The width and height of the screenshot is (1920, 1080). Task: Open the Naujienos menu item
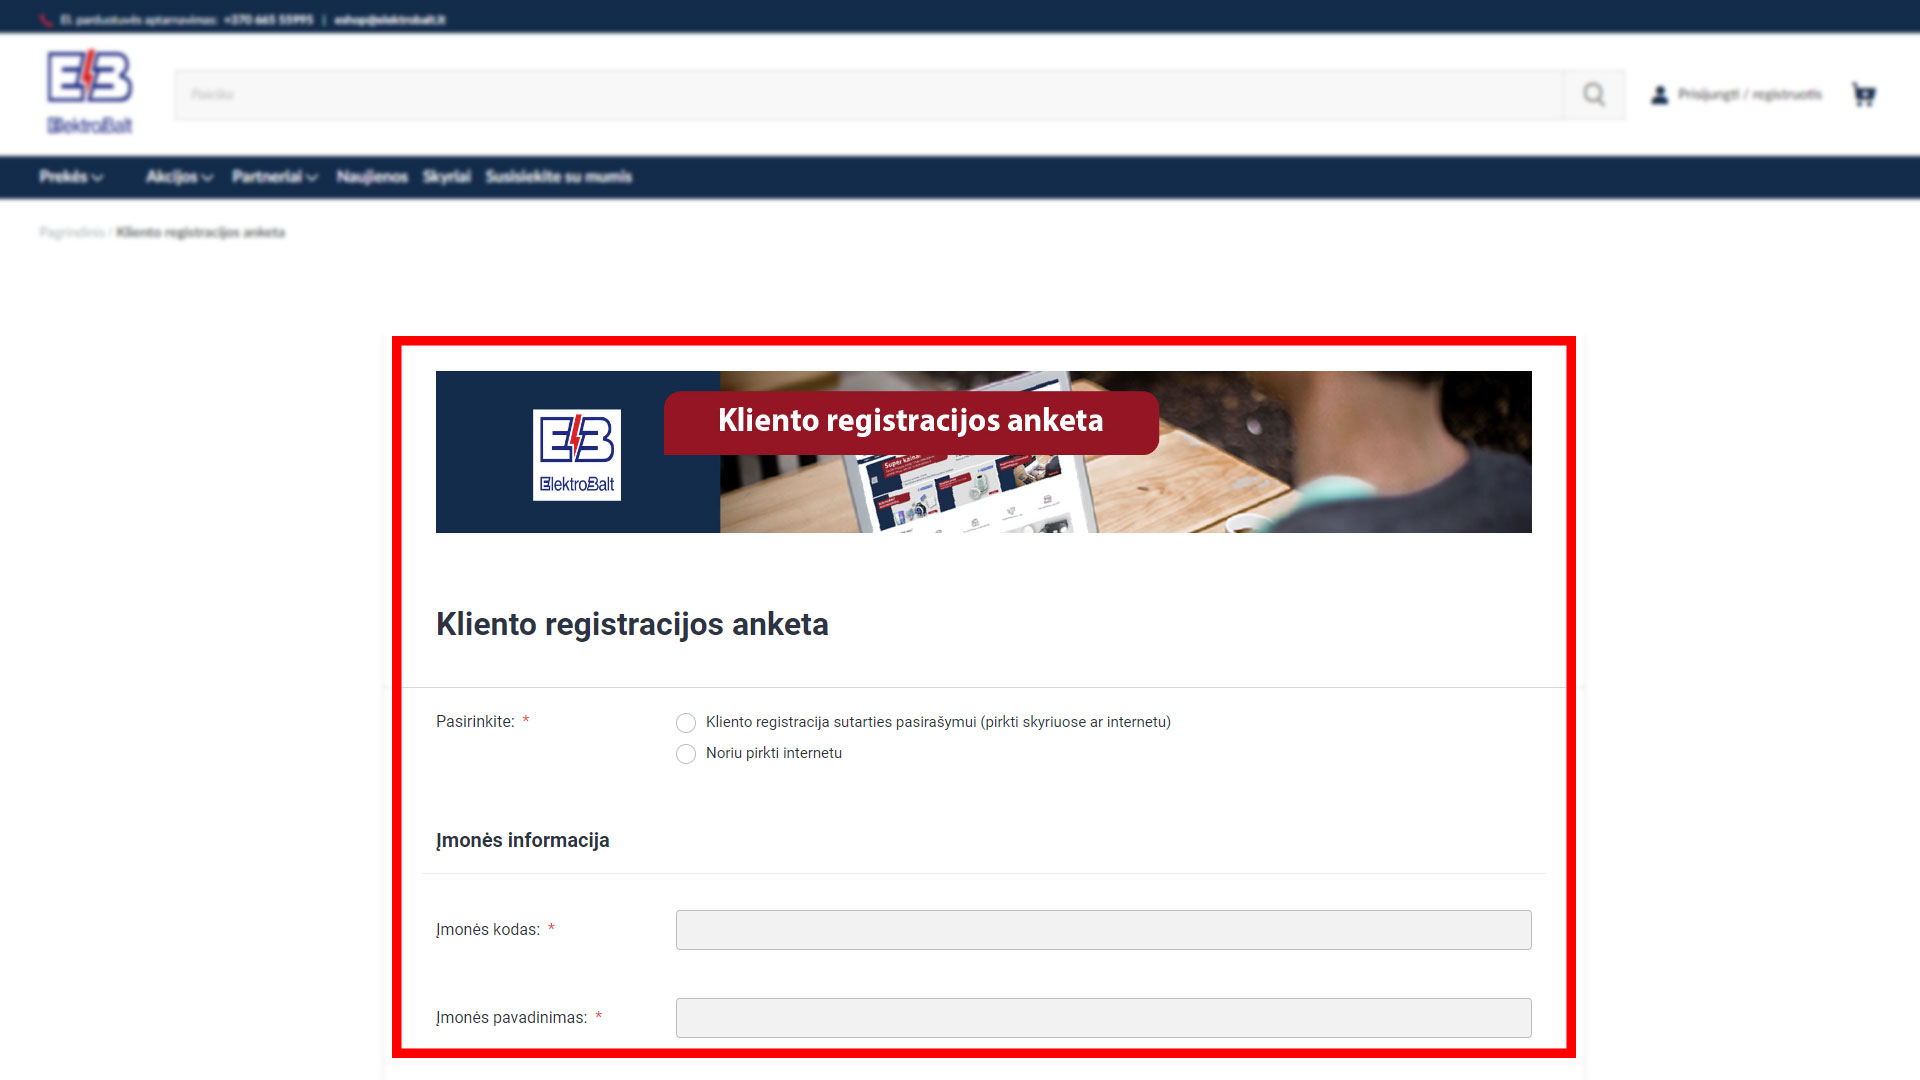point(372,177)
